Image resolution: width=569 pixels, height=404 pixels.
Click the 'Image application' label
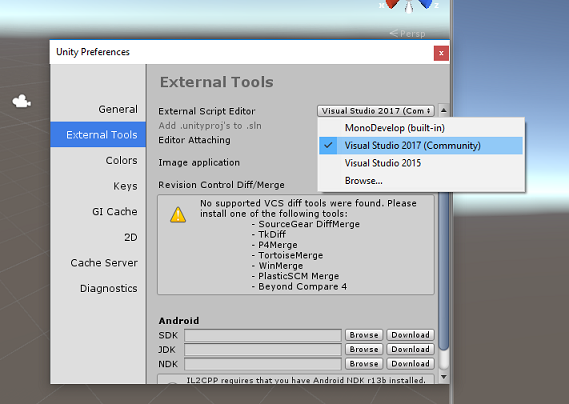point(199,163)
